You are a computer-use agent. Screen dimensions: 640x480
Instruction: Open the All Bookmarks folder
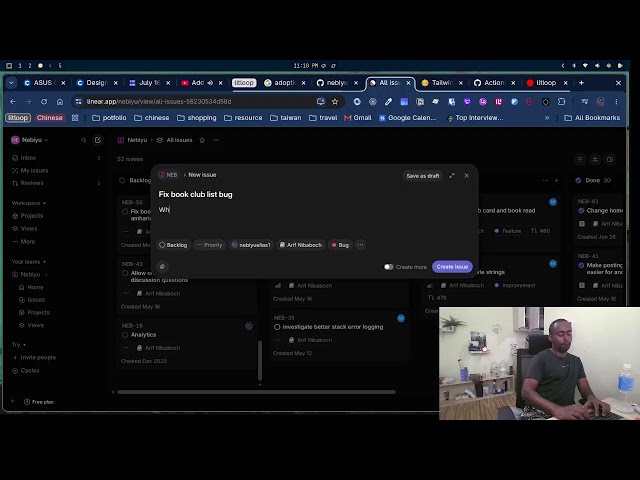pyautogui.click(x=592, y=118)
